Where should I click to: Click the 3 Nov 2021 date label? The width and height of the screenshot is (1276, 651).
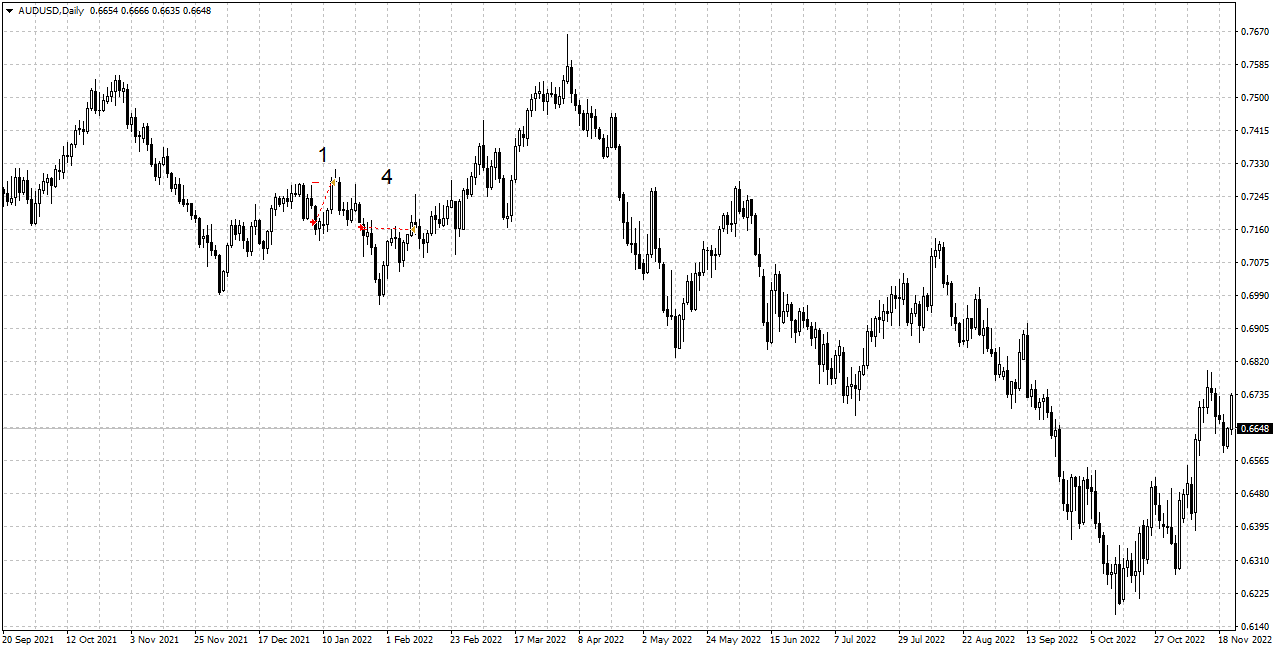coord(156,638)
